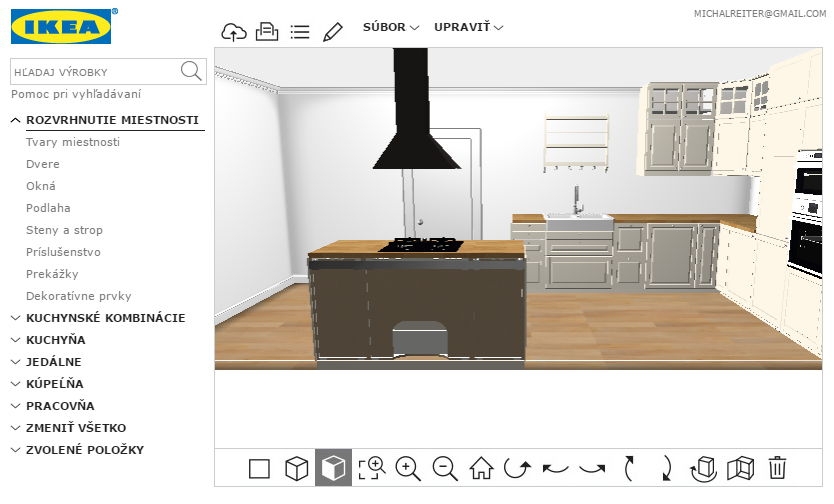Open the item list icon
The image size is (834, 504).
click(299, 31)
